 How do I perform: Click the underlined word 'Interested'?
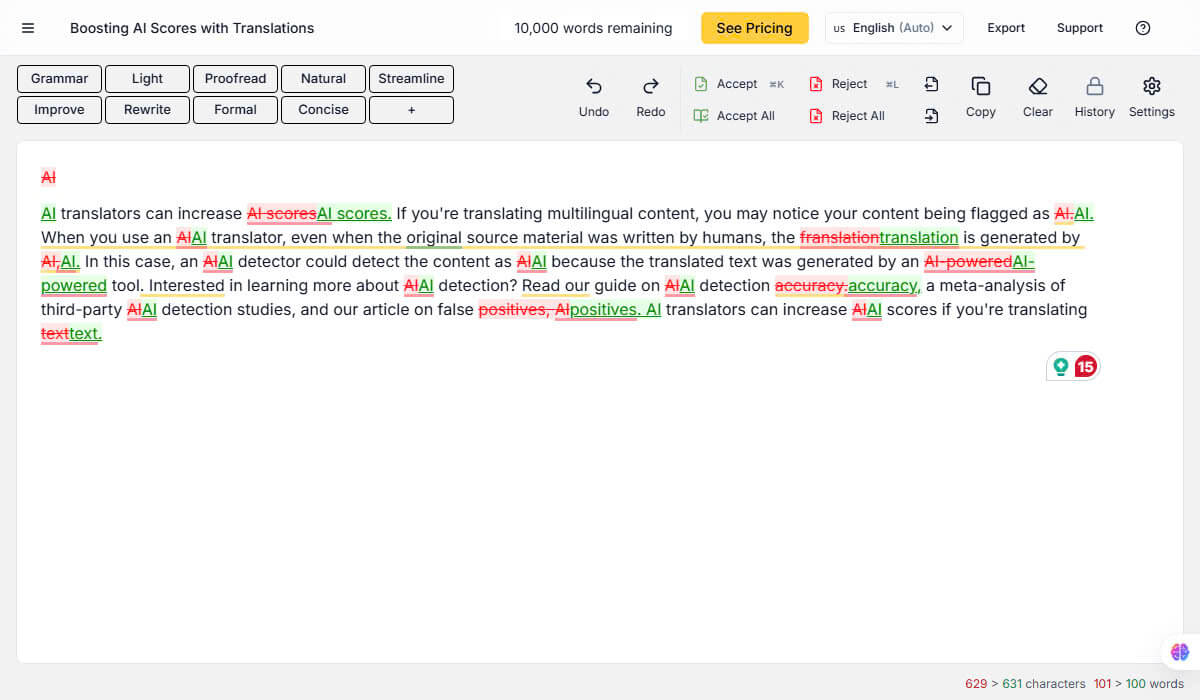tap(186, 285)
